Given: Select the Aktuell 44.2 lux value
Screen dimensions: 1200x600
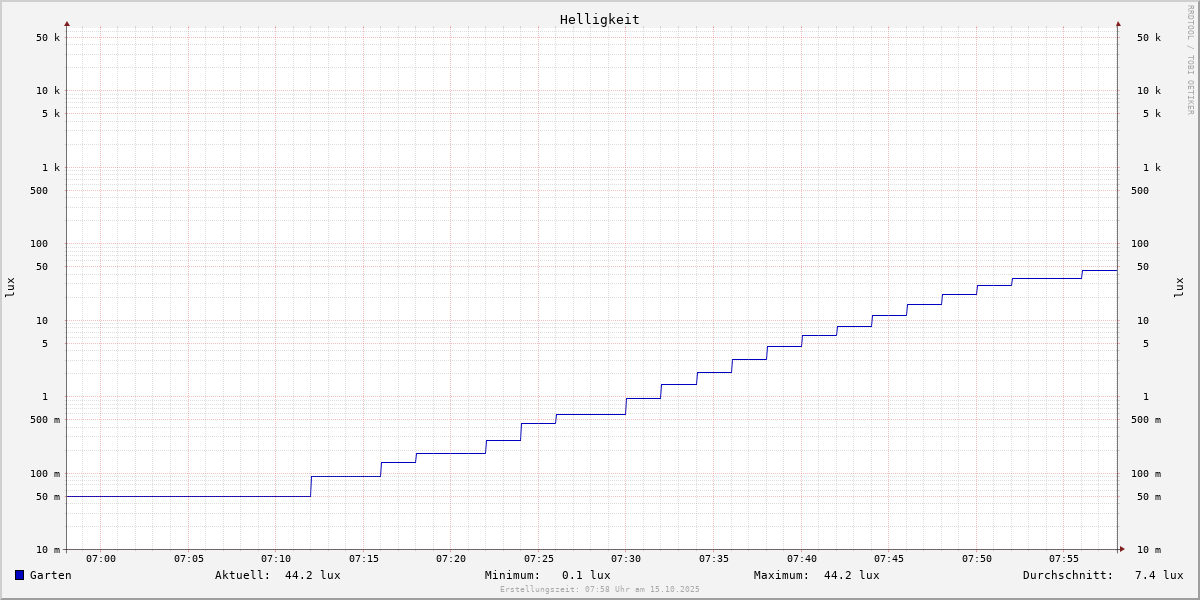Looking at the screenshot, I should (312, 575).
